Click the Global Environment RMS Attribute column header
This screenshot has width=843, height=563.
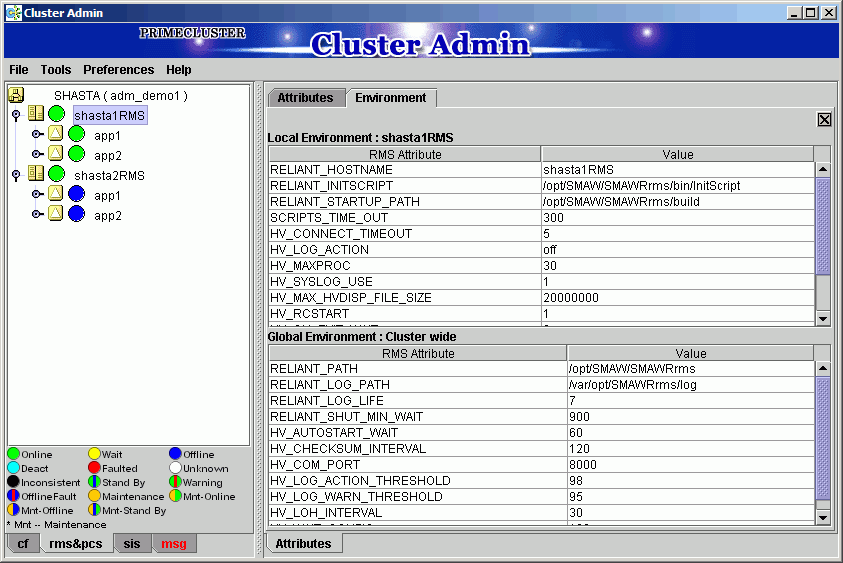(x=418, y=353)
